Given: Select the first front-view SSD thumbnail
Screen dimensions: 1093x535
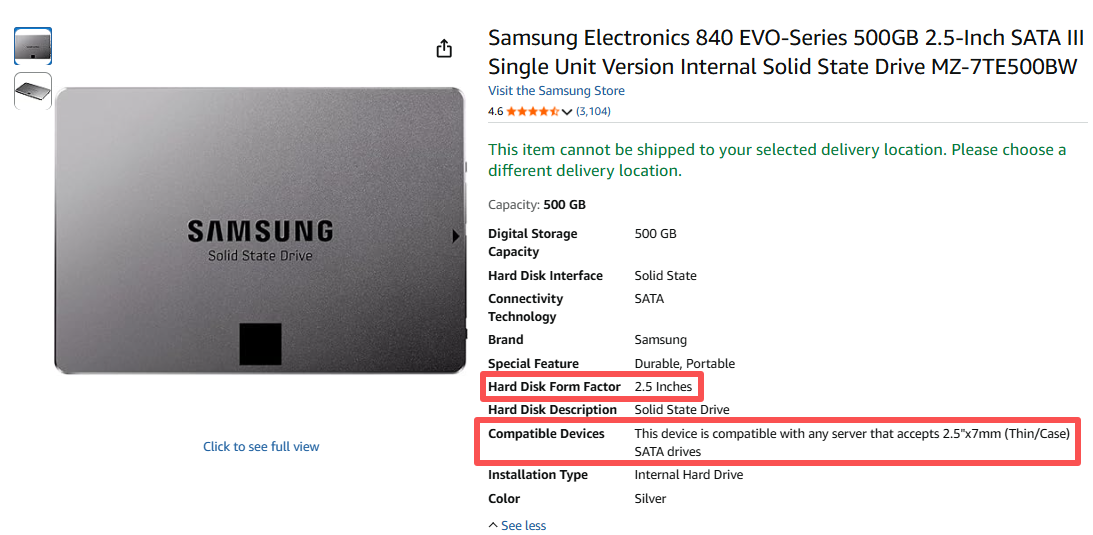Looking at the screenshot, I should click(x=33, y=45).
